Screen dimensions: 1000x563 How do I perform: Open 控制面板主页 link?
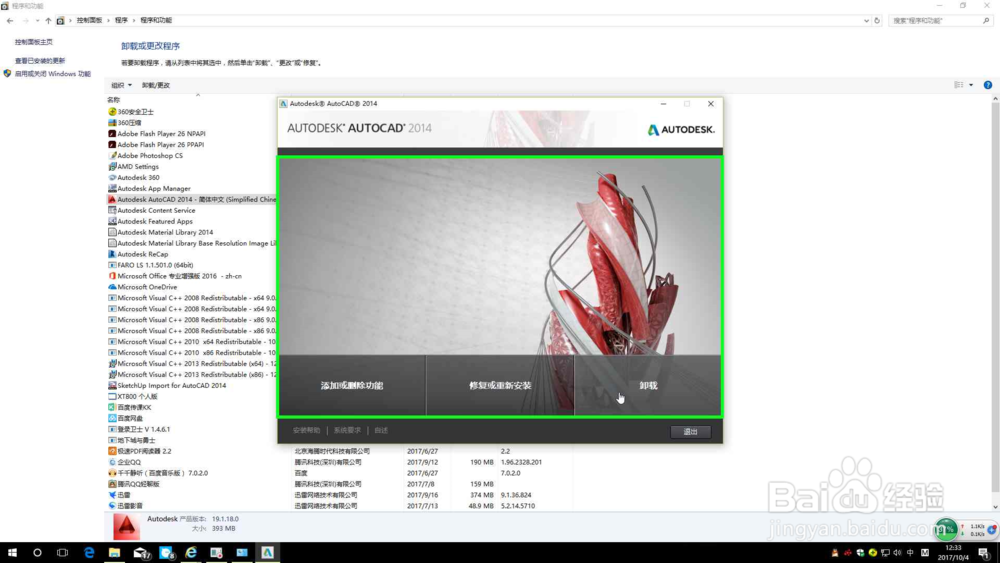pyautogui.click(x=34, y=42)
